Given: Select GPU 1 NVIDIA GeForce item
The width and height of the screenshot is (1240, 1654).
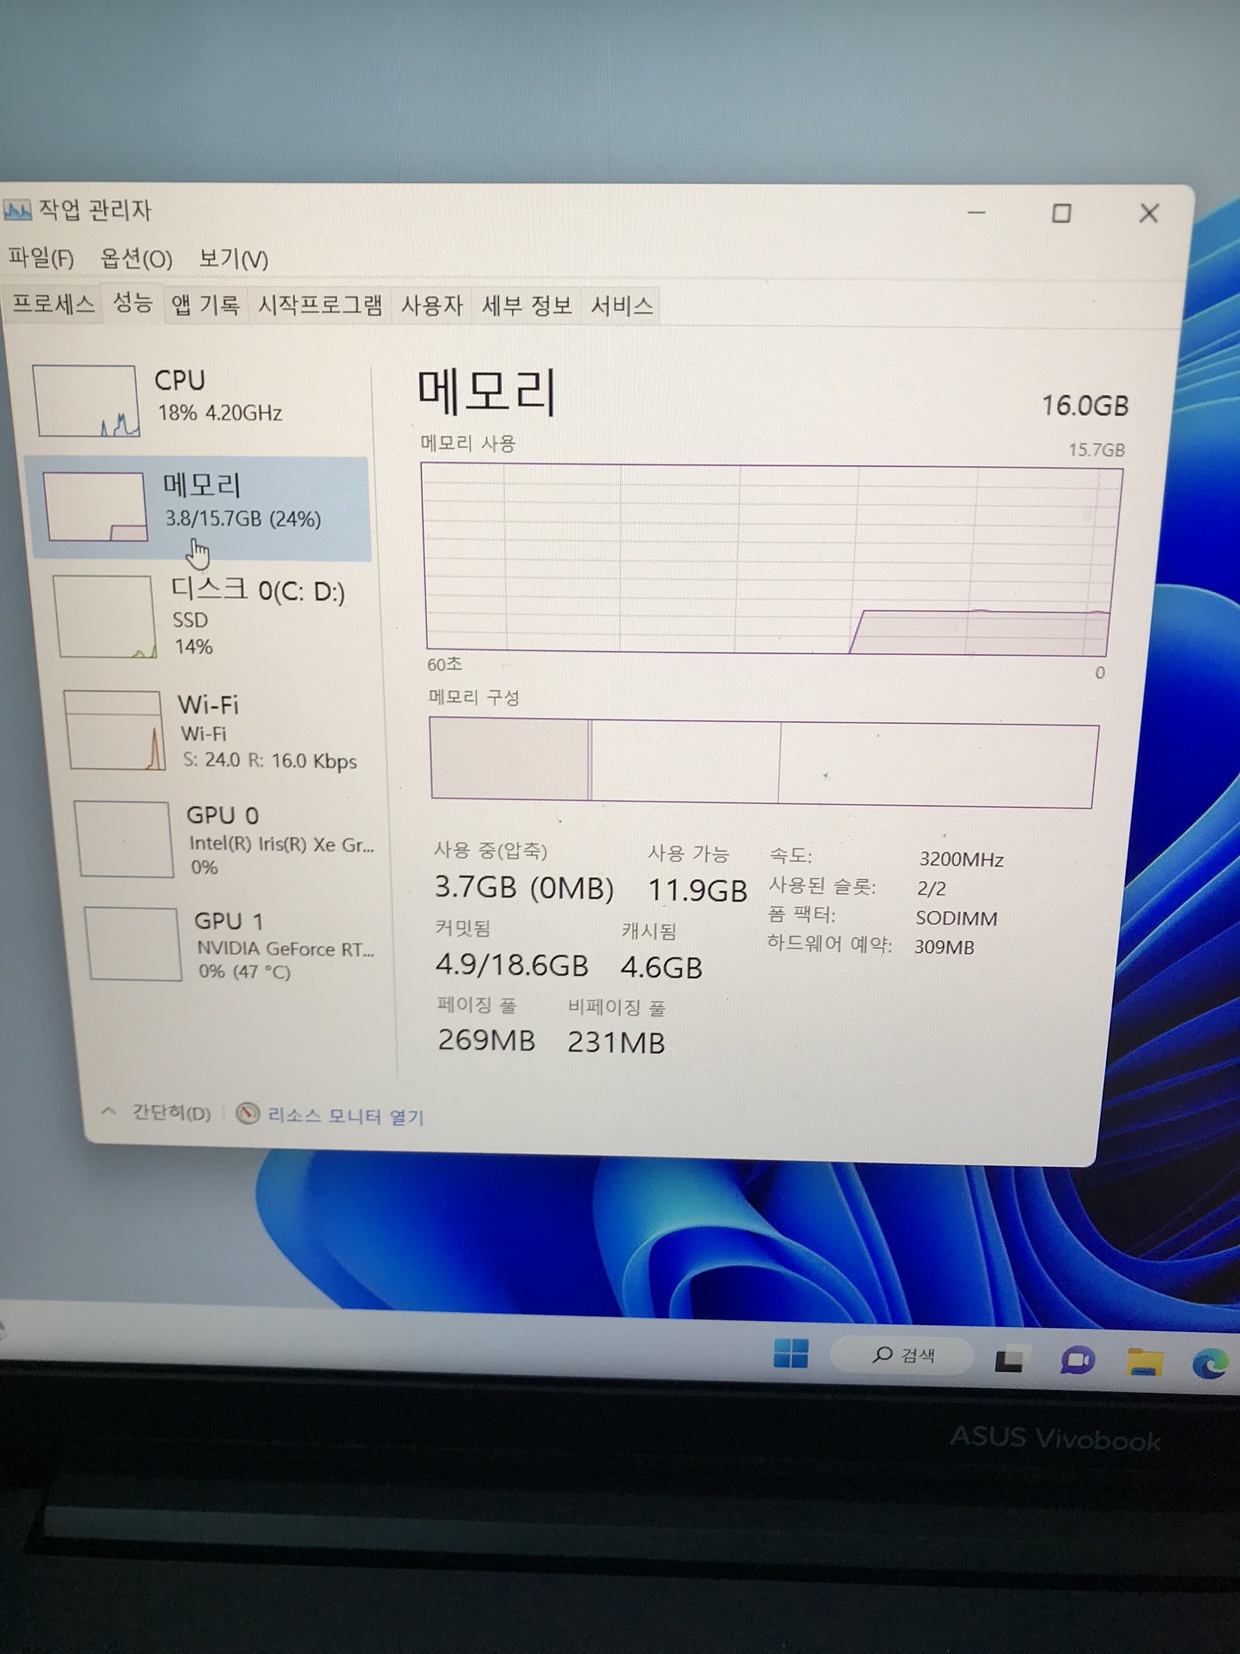Looking at the screenshot, I should tap(234, 945).
